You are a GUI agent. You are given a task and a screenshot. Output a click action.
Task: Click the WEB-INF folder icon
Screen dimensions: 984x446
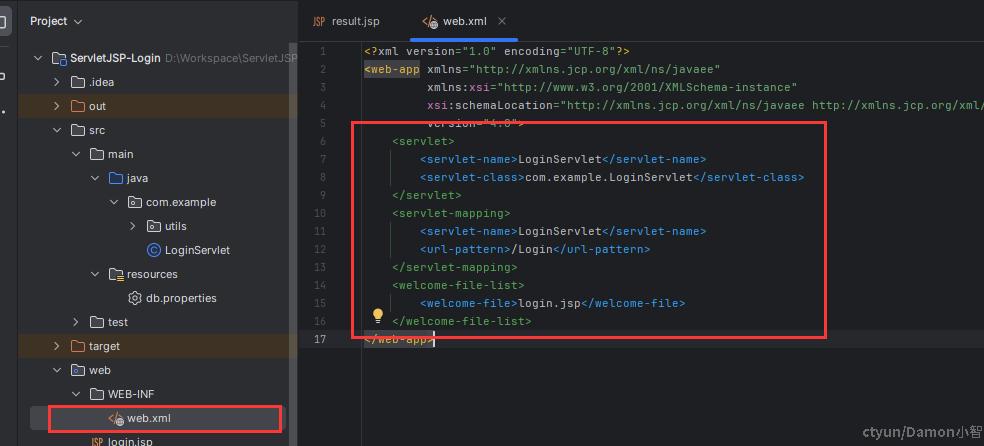tap(97, 394)
